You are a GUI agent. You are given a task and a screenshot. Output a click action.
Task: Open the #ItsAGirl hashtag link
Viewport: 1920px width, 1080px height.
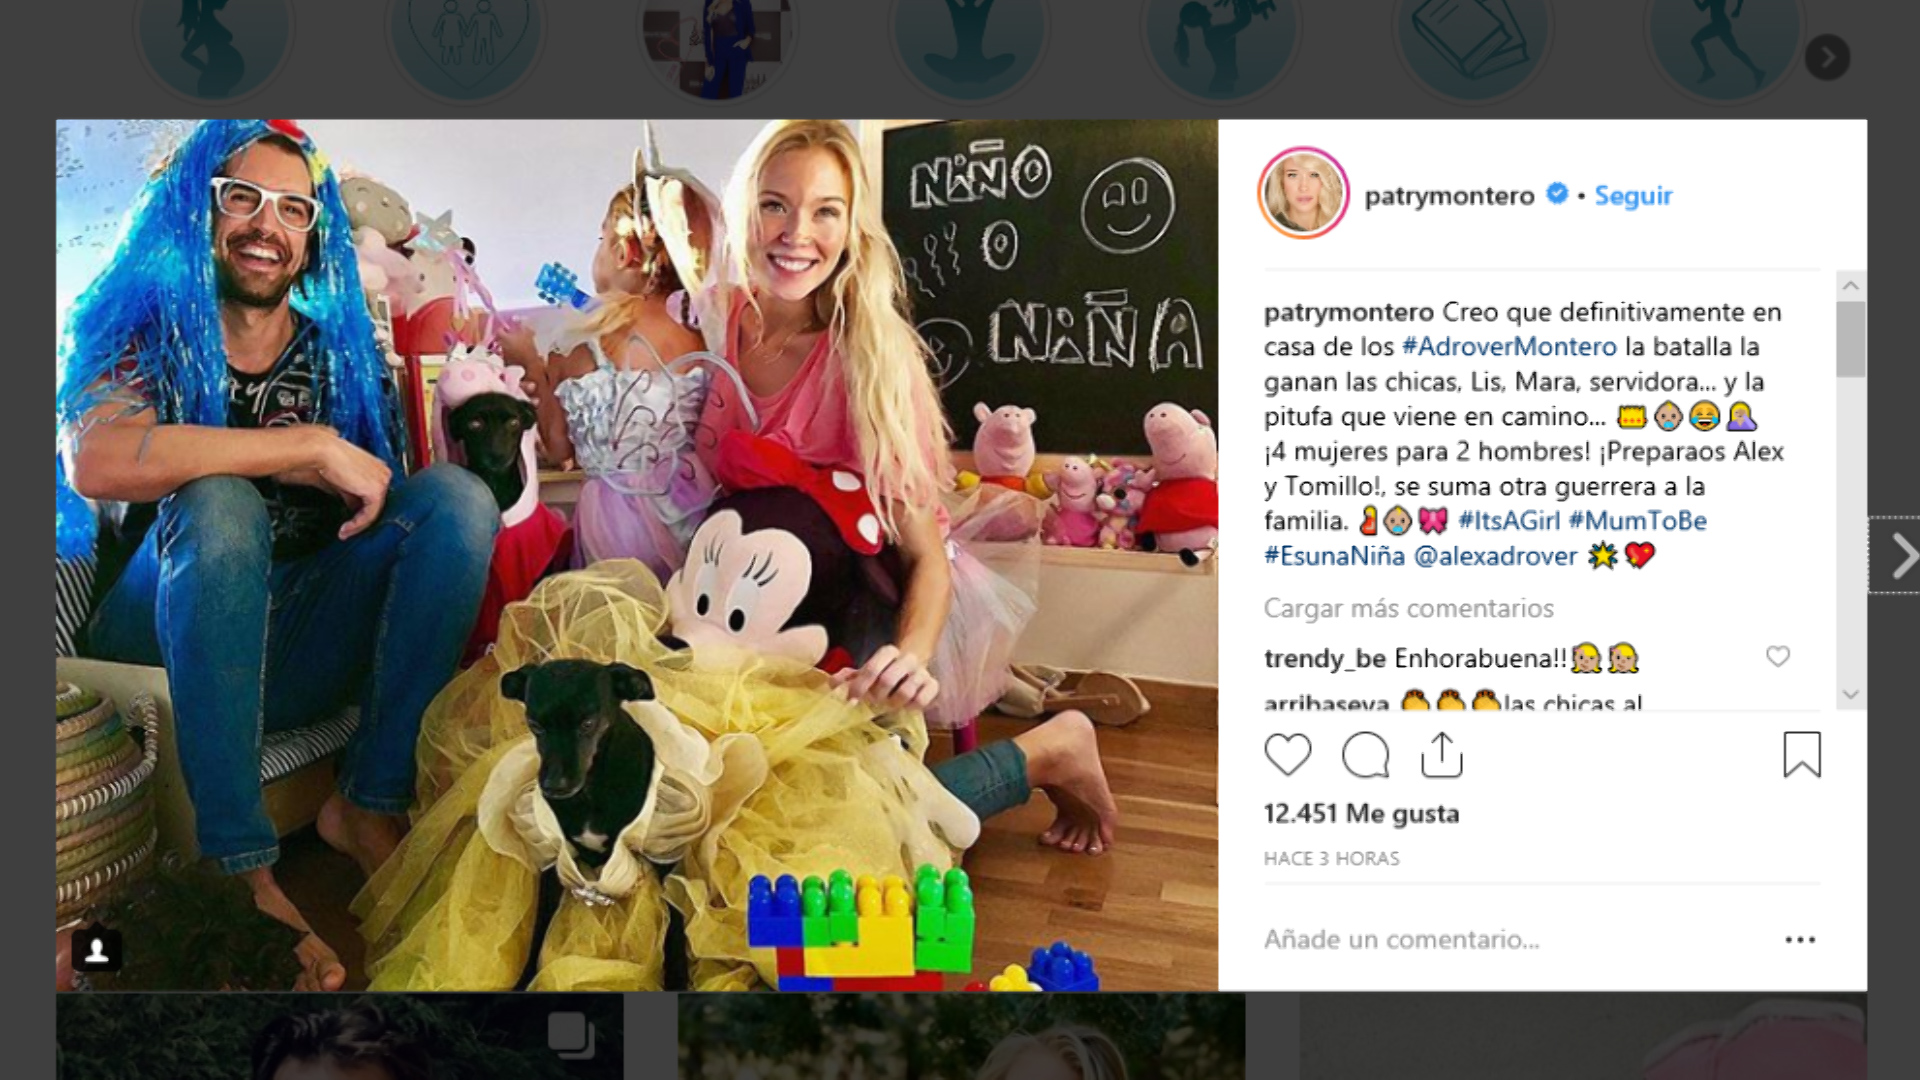click(1509, 521)
